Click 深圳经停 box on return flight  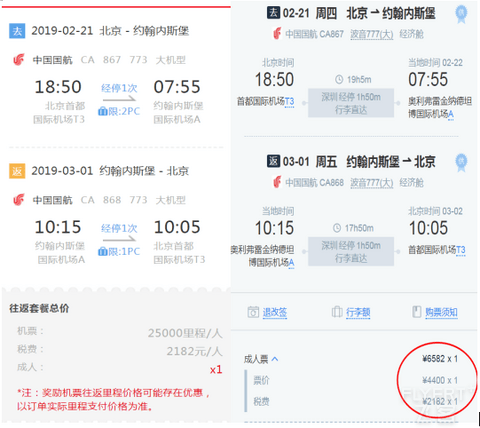pyautogui.click(x=351, y=251)
